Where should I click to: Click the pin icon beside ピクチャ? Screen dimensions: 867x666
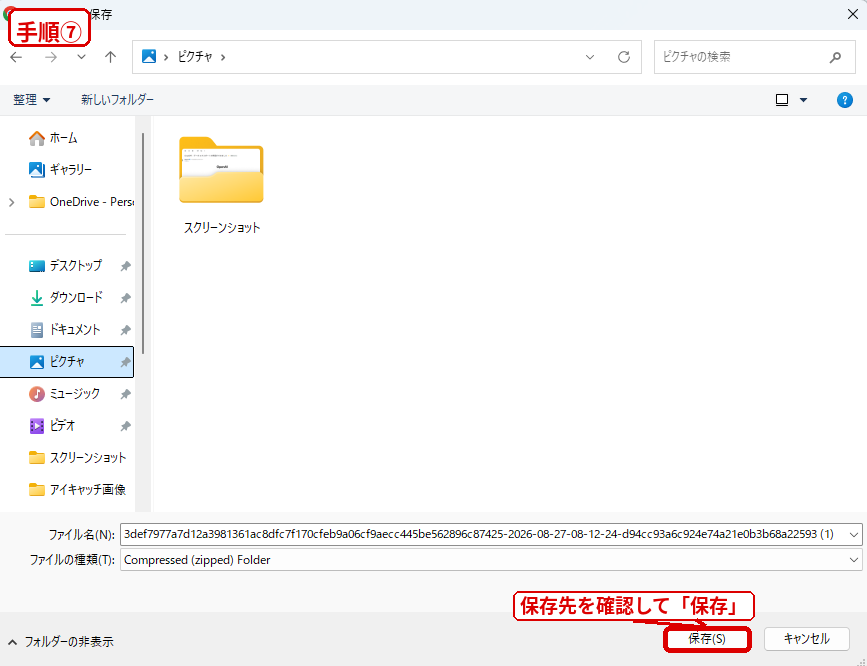coord(126,362)
